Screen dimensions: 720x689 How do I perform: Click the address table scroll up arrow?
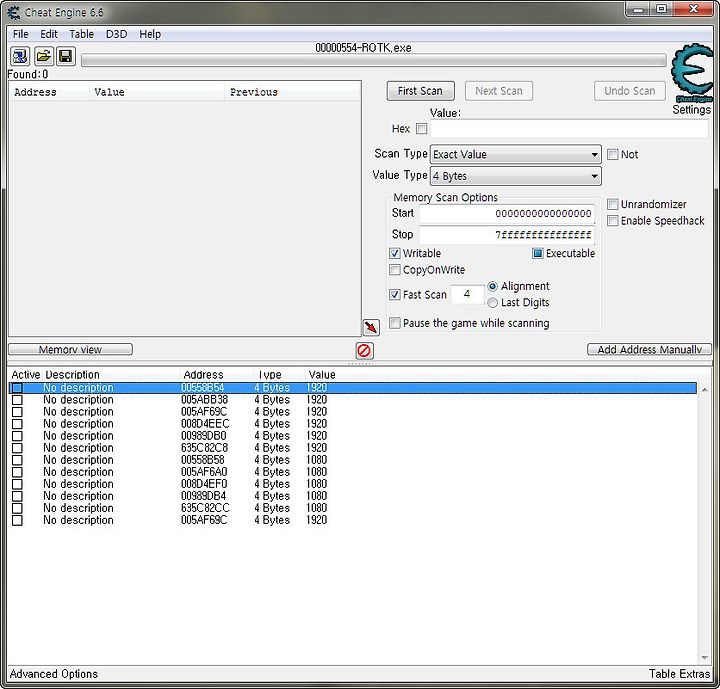[704, 390]
